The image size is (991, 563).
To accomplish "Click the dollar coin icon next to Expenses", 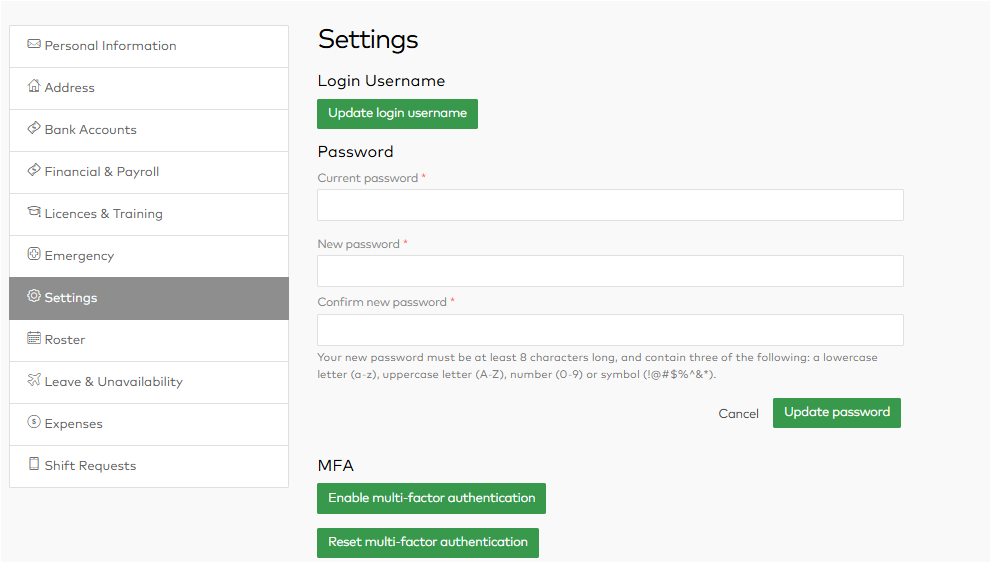I will [34, 421].
